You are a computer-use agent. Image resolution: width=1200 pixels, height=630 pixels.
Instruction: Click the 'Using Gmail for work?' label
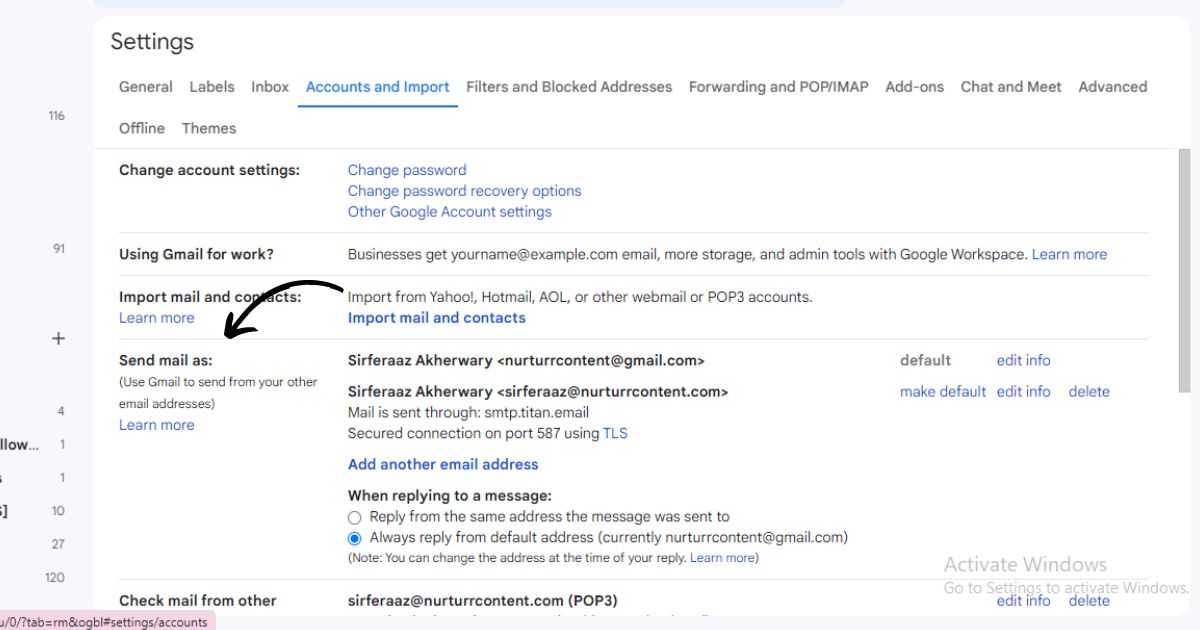(x=196, y=254)
